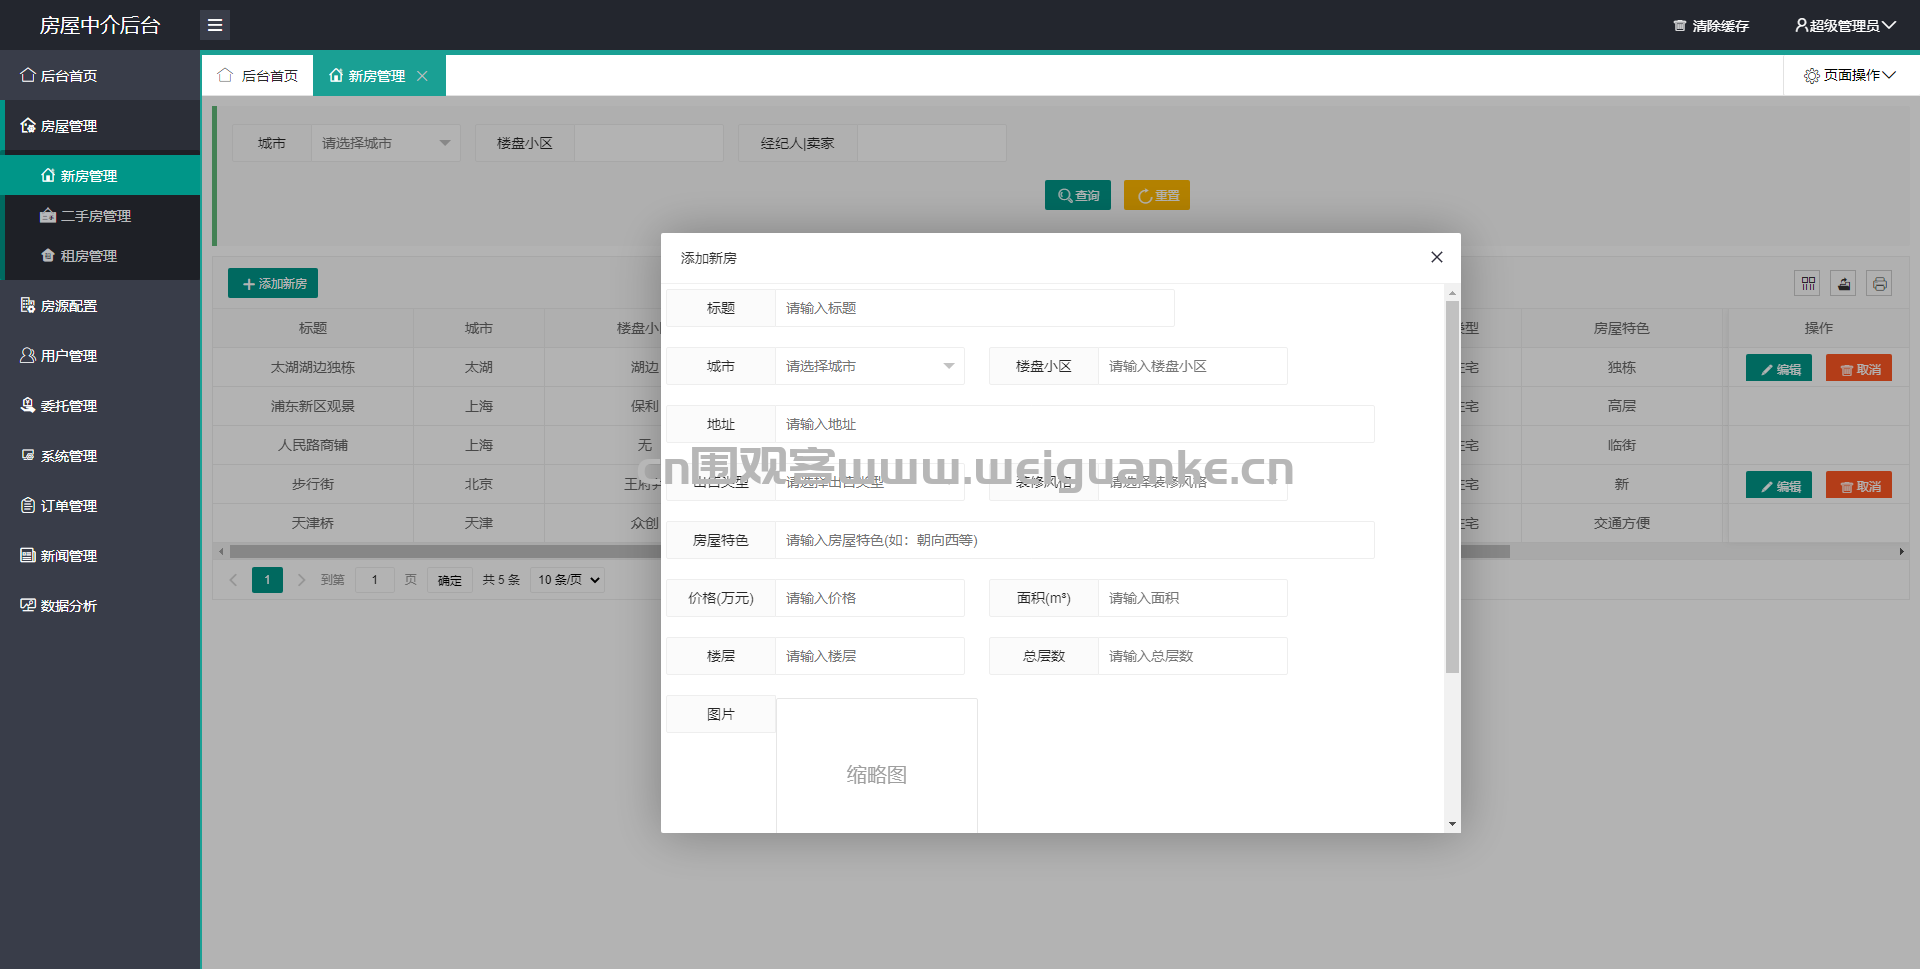
Task: Click the 重置 reset button
Action: point(1157,195)
